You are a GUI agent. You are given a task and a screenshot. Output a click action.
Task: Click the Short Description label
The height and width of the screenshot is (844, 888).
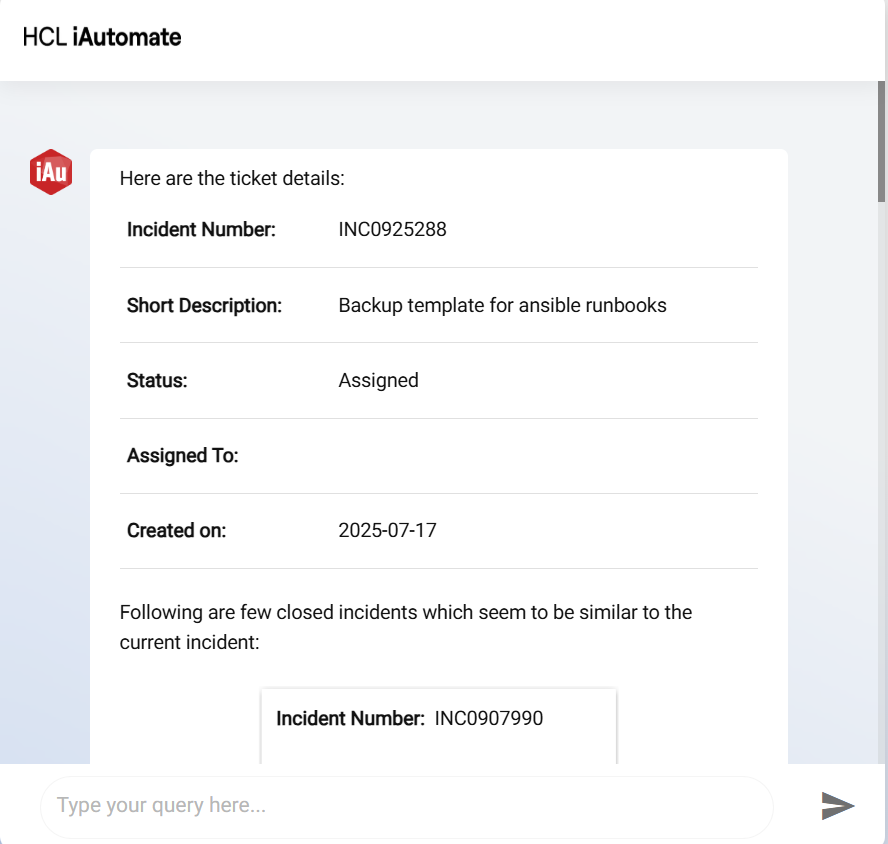click(204, 305)
